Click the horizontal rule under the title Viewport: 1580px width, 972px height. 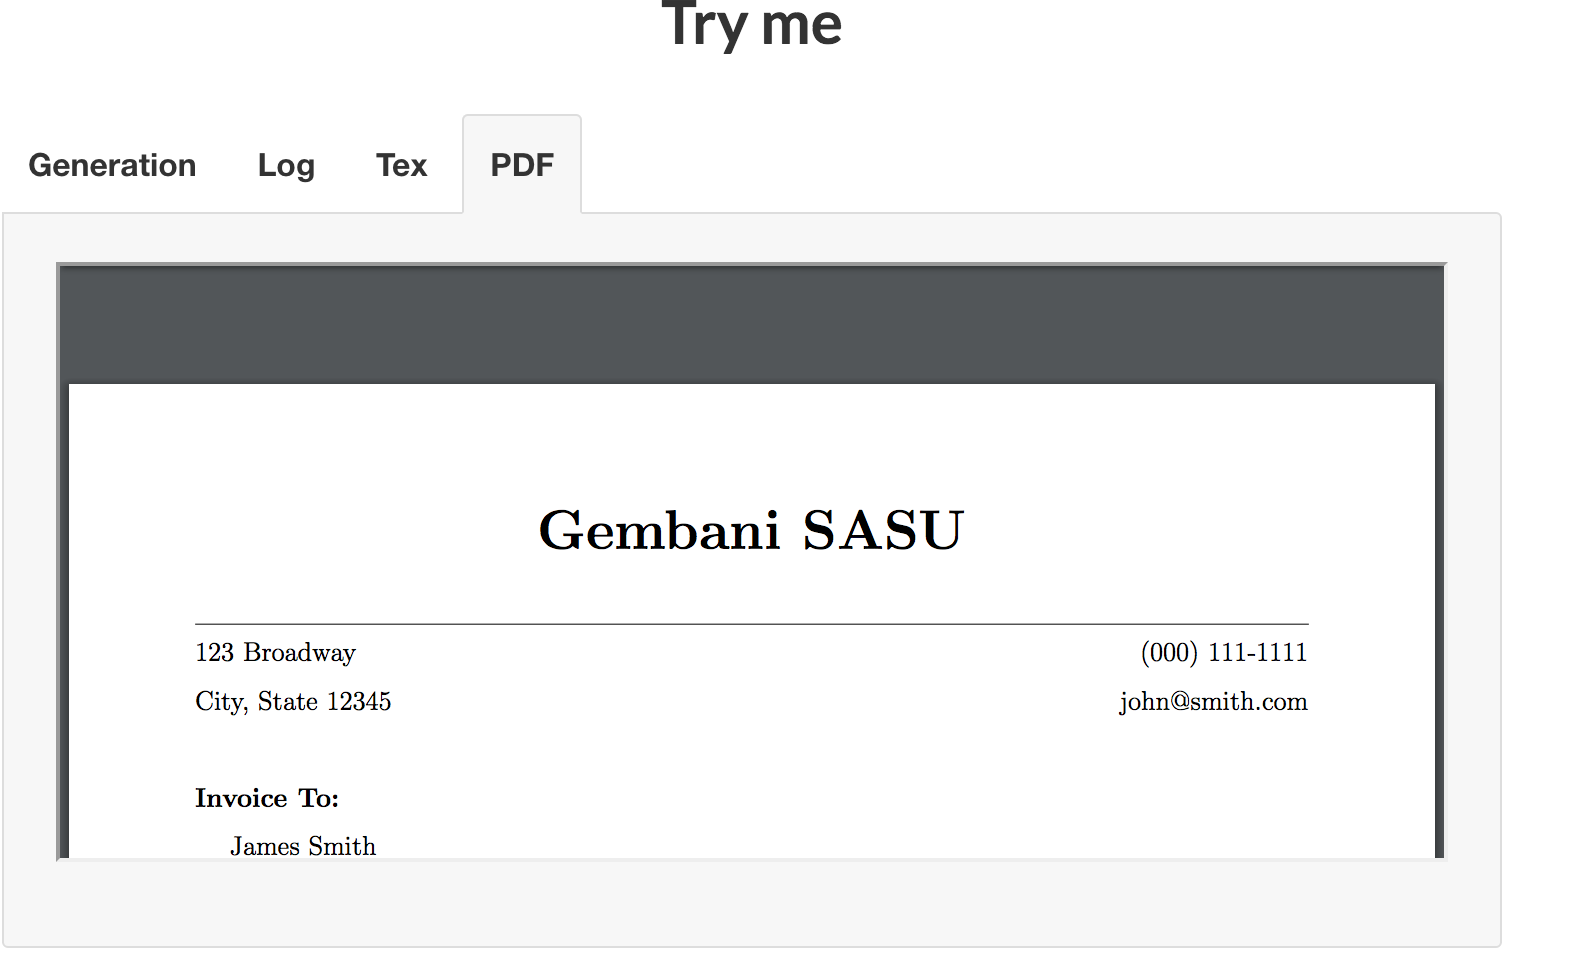752,624
